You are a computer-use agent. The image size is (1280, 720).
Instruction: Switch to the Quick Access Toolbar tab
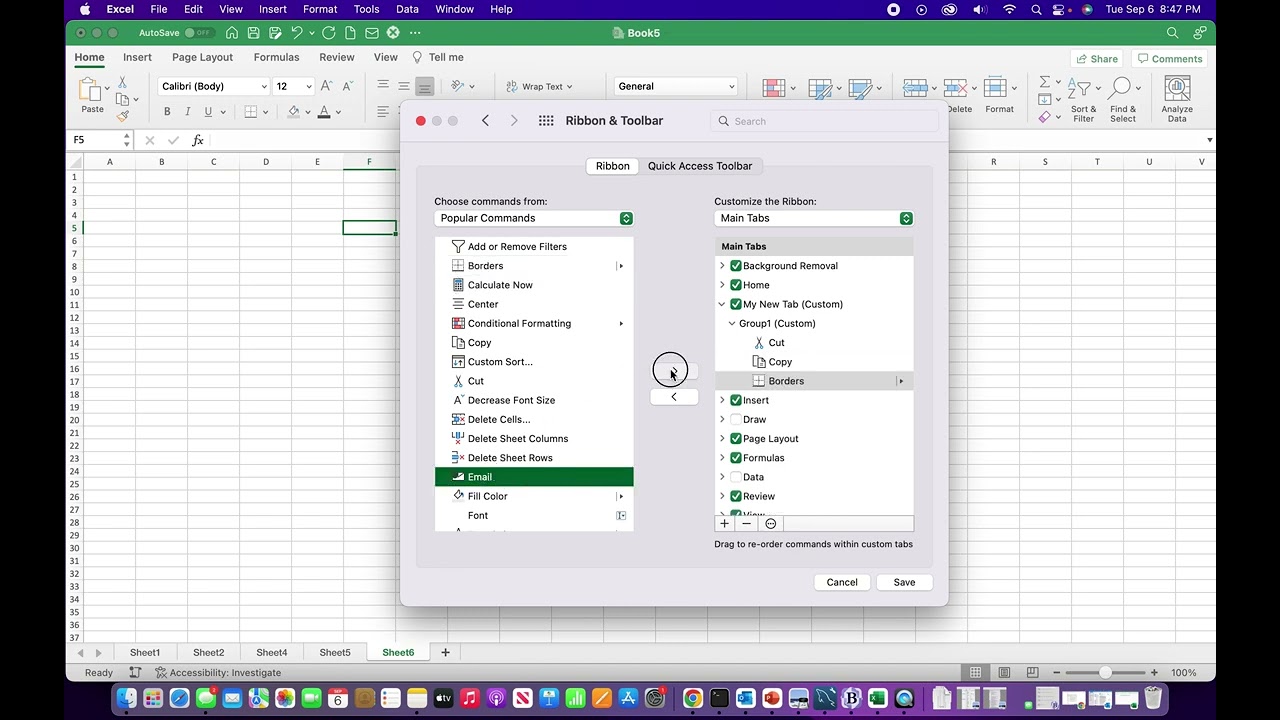[x=700, y=166]
